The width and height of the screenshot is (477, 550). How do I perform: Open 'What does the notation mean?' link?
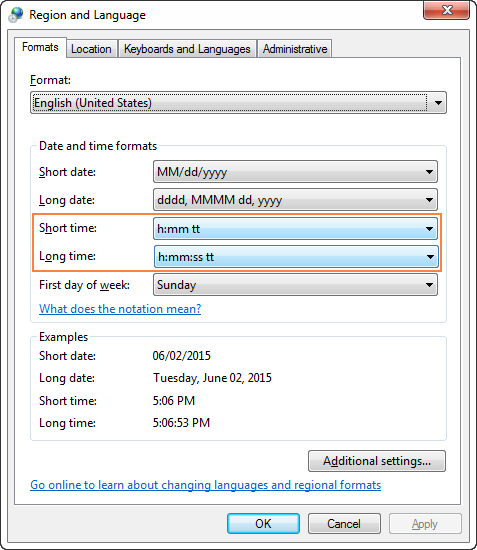pyautogui.click(x=120, y=309)
